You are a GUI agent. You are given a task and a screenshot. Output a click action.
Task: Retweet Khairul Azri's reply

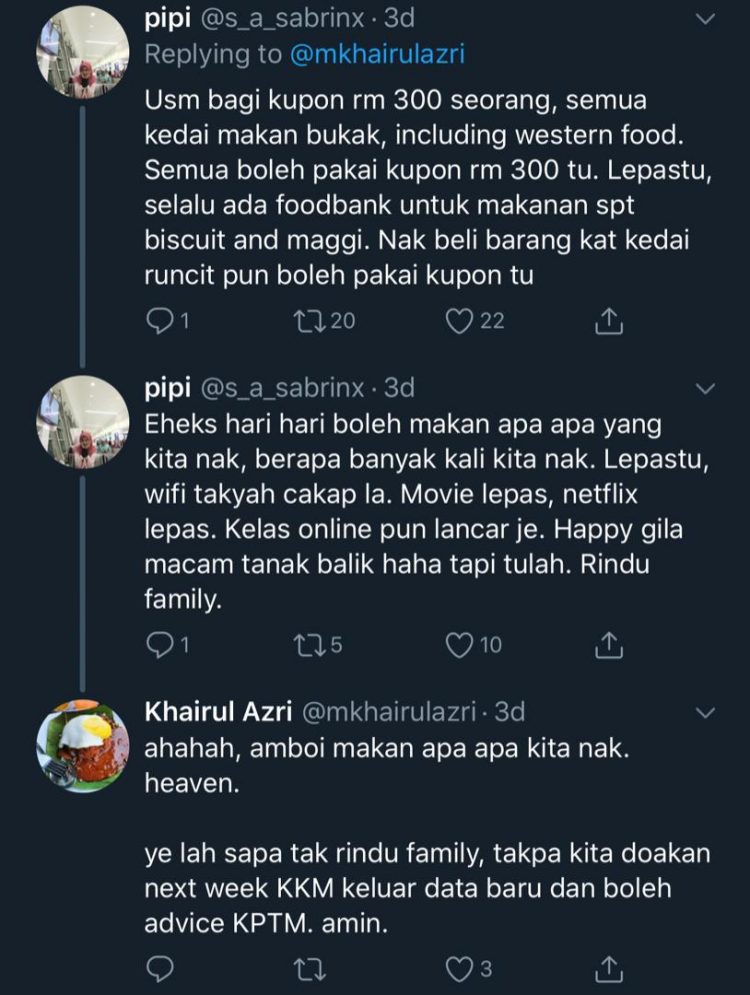point(312,966)
